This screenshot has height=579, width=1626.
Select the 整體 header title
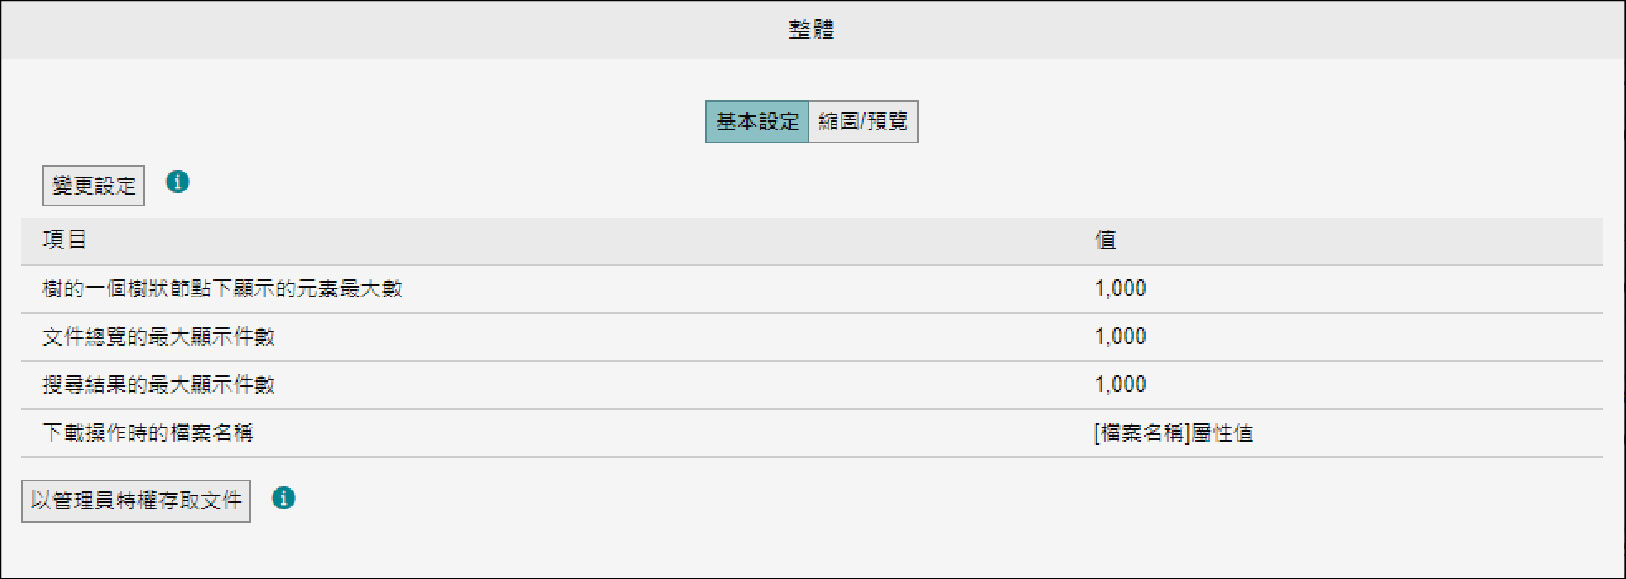pyautogui.click(x=811, y=29)
